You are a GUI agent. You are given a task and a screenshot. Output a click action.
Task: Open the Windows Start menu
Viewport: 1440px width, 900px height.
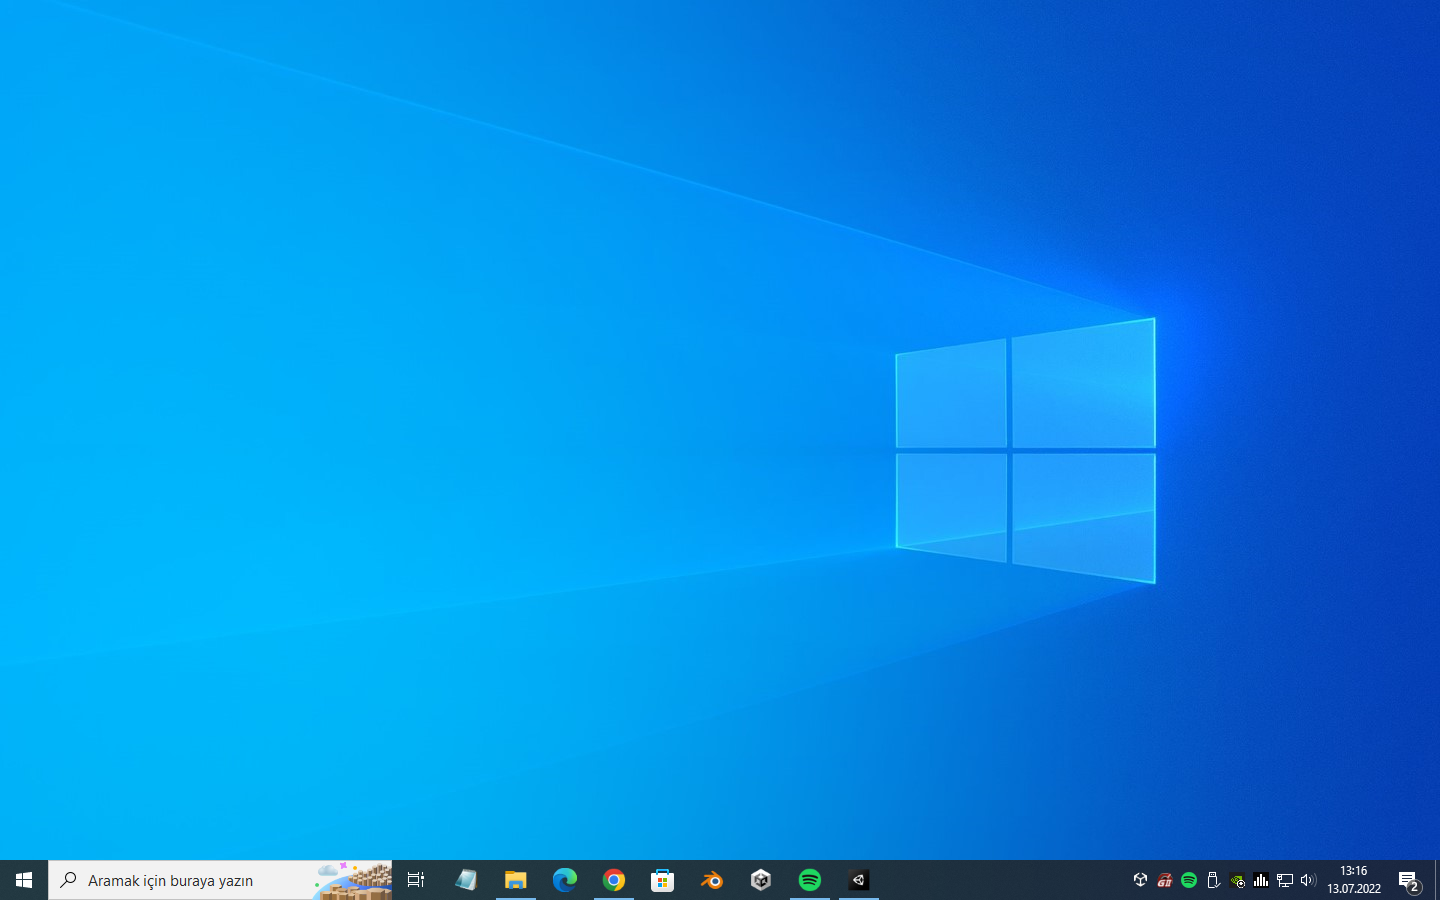(x=24, y=880)
